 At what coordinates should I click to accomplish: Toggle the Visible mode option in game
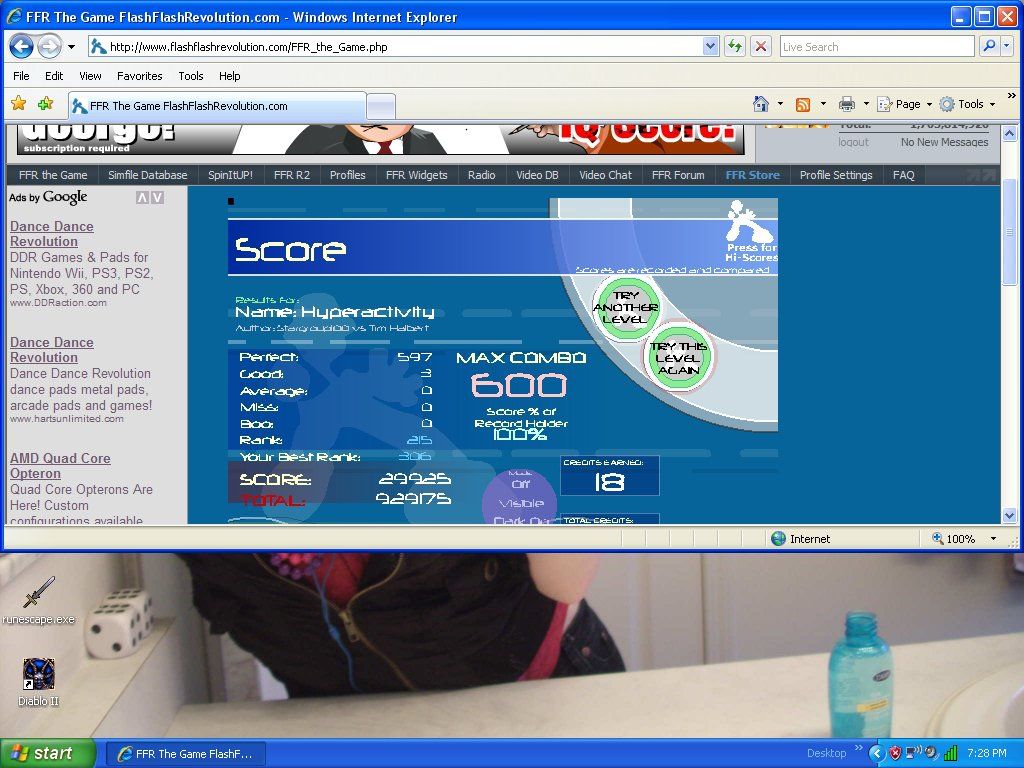coord(520,503)
